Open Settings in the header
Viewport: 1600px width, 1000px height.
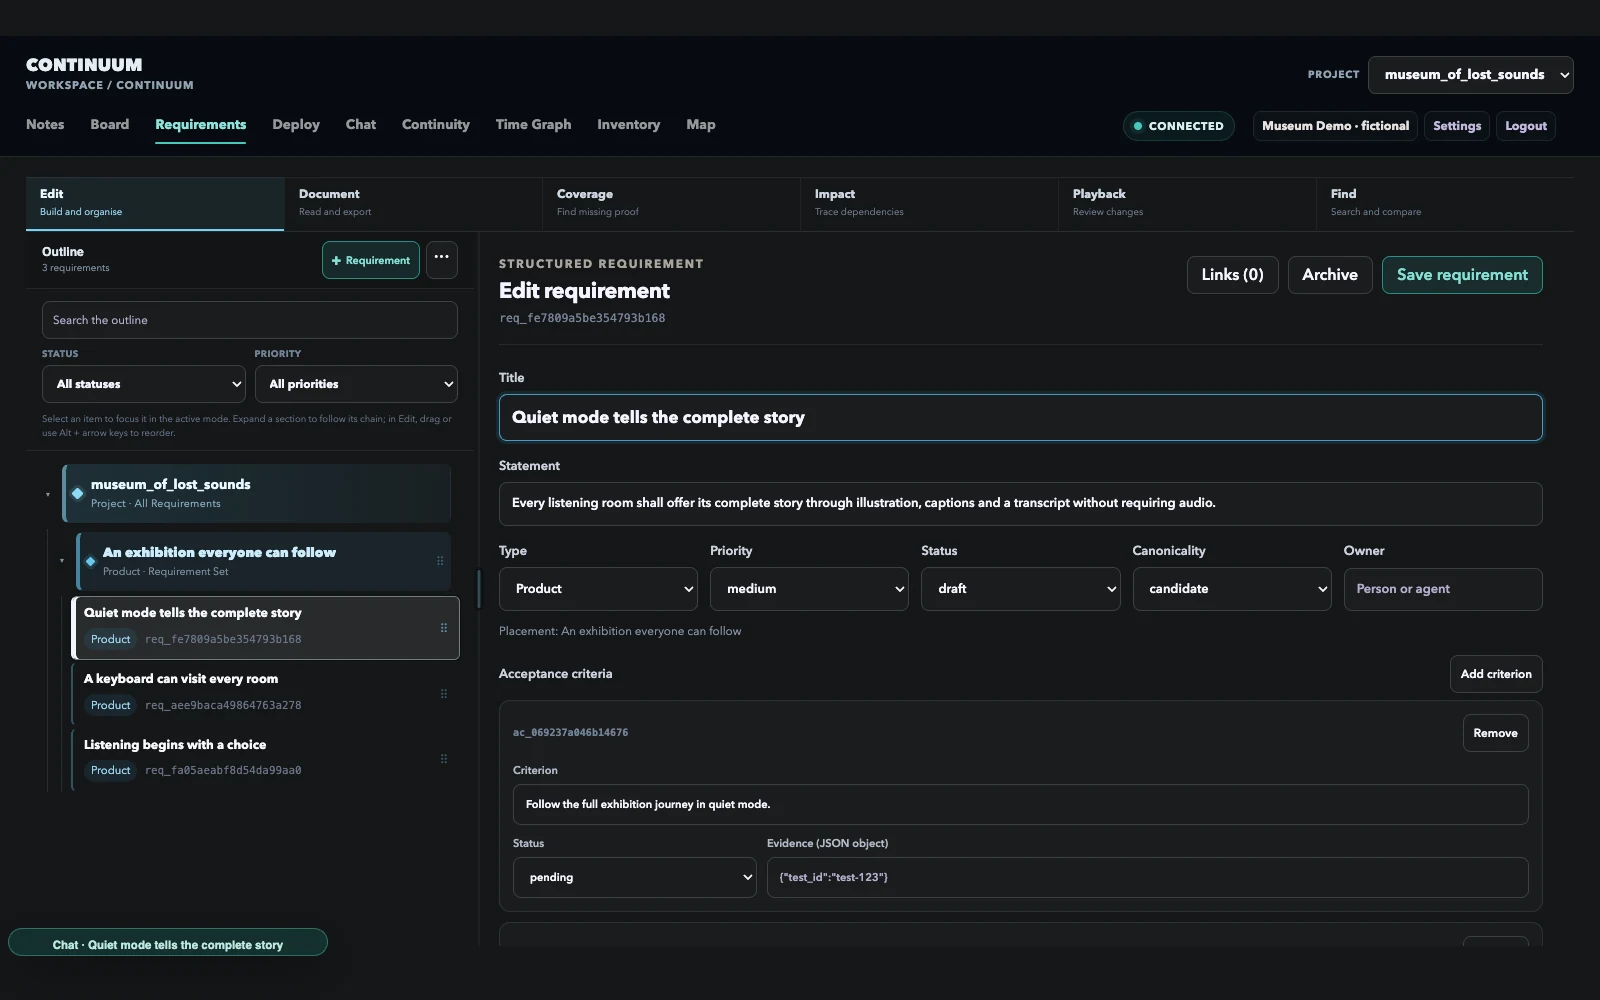pos(1457,126)
